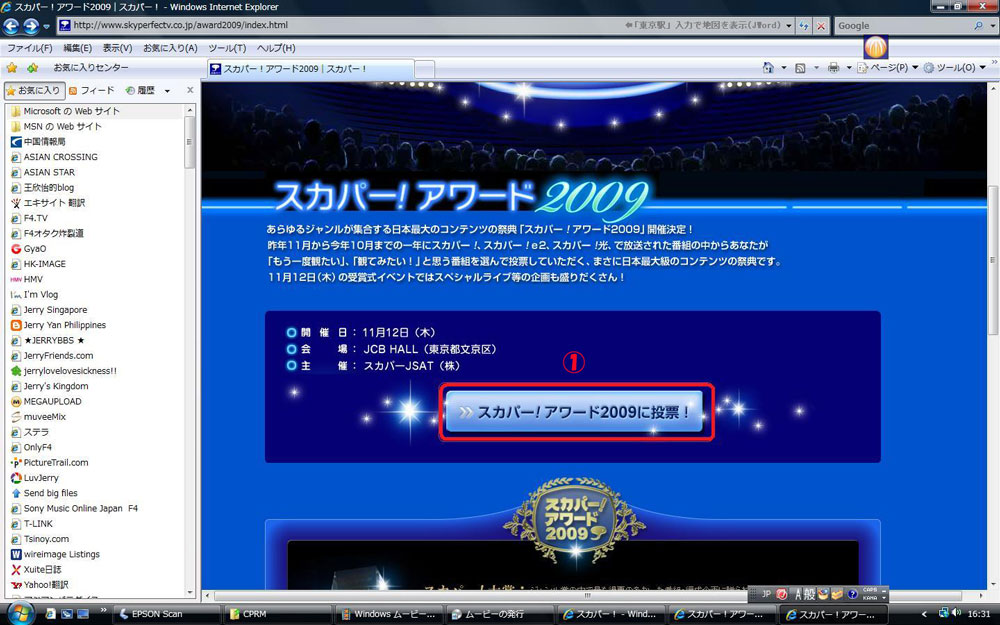Go back using the browser Back arrow

(x=11, y=26)
